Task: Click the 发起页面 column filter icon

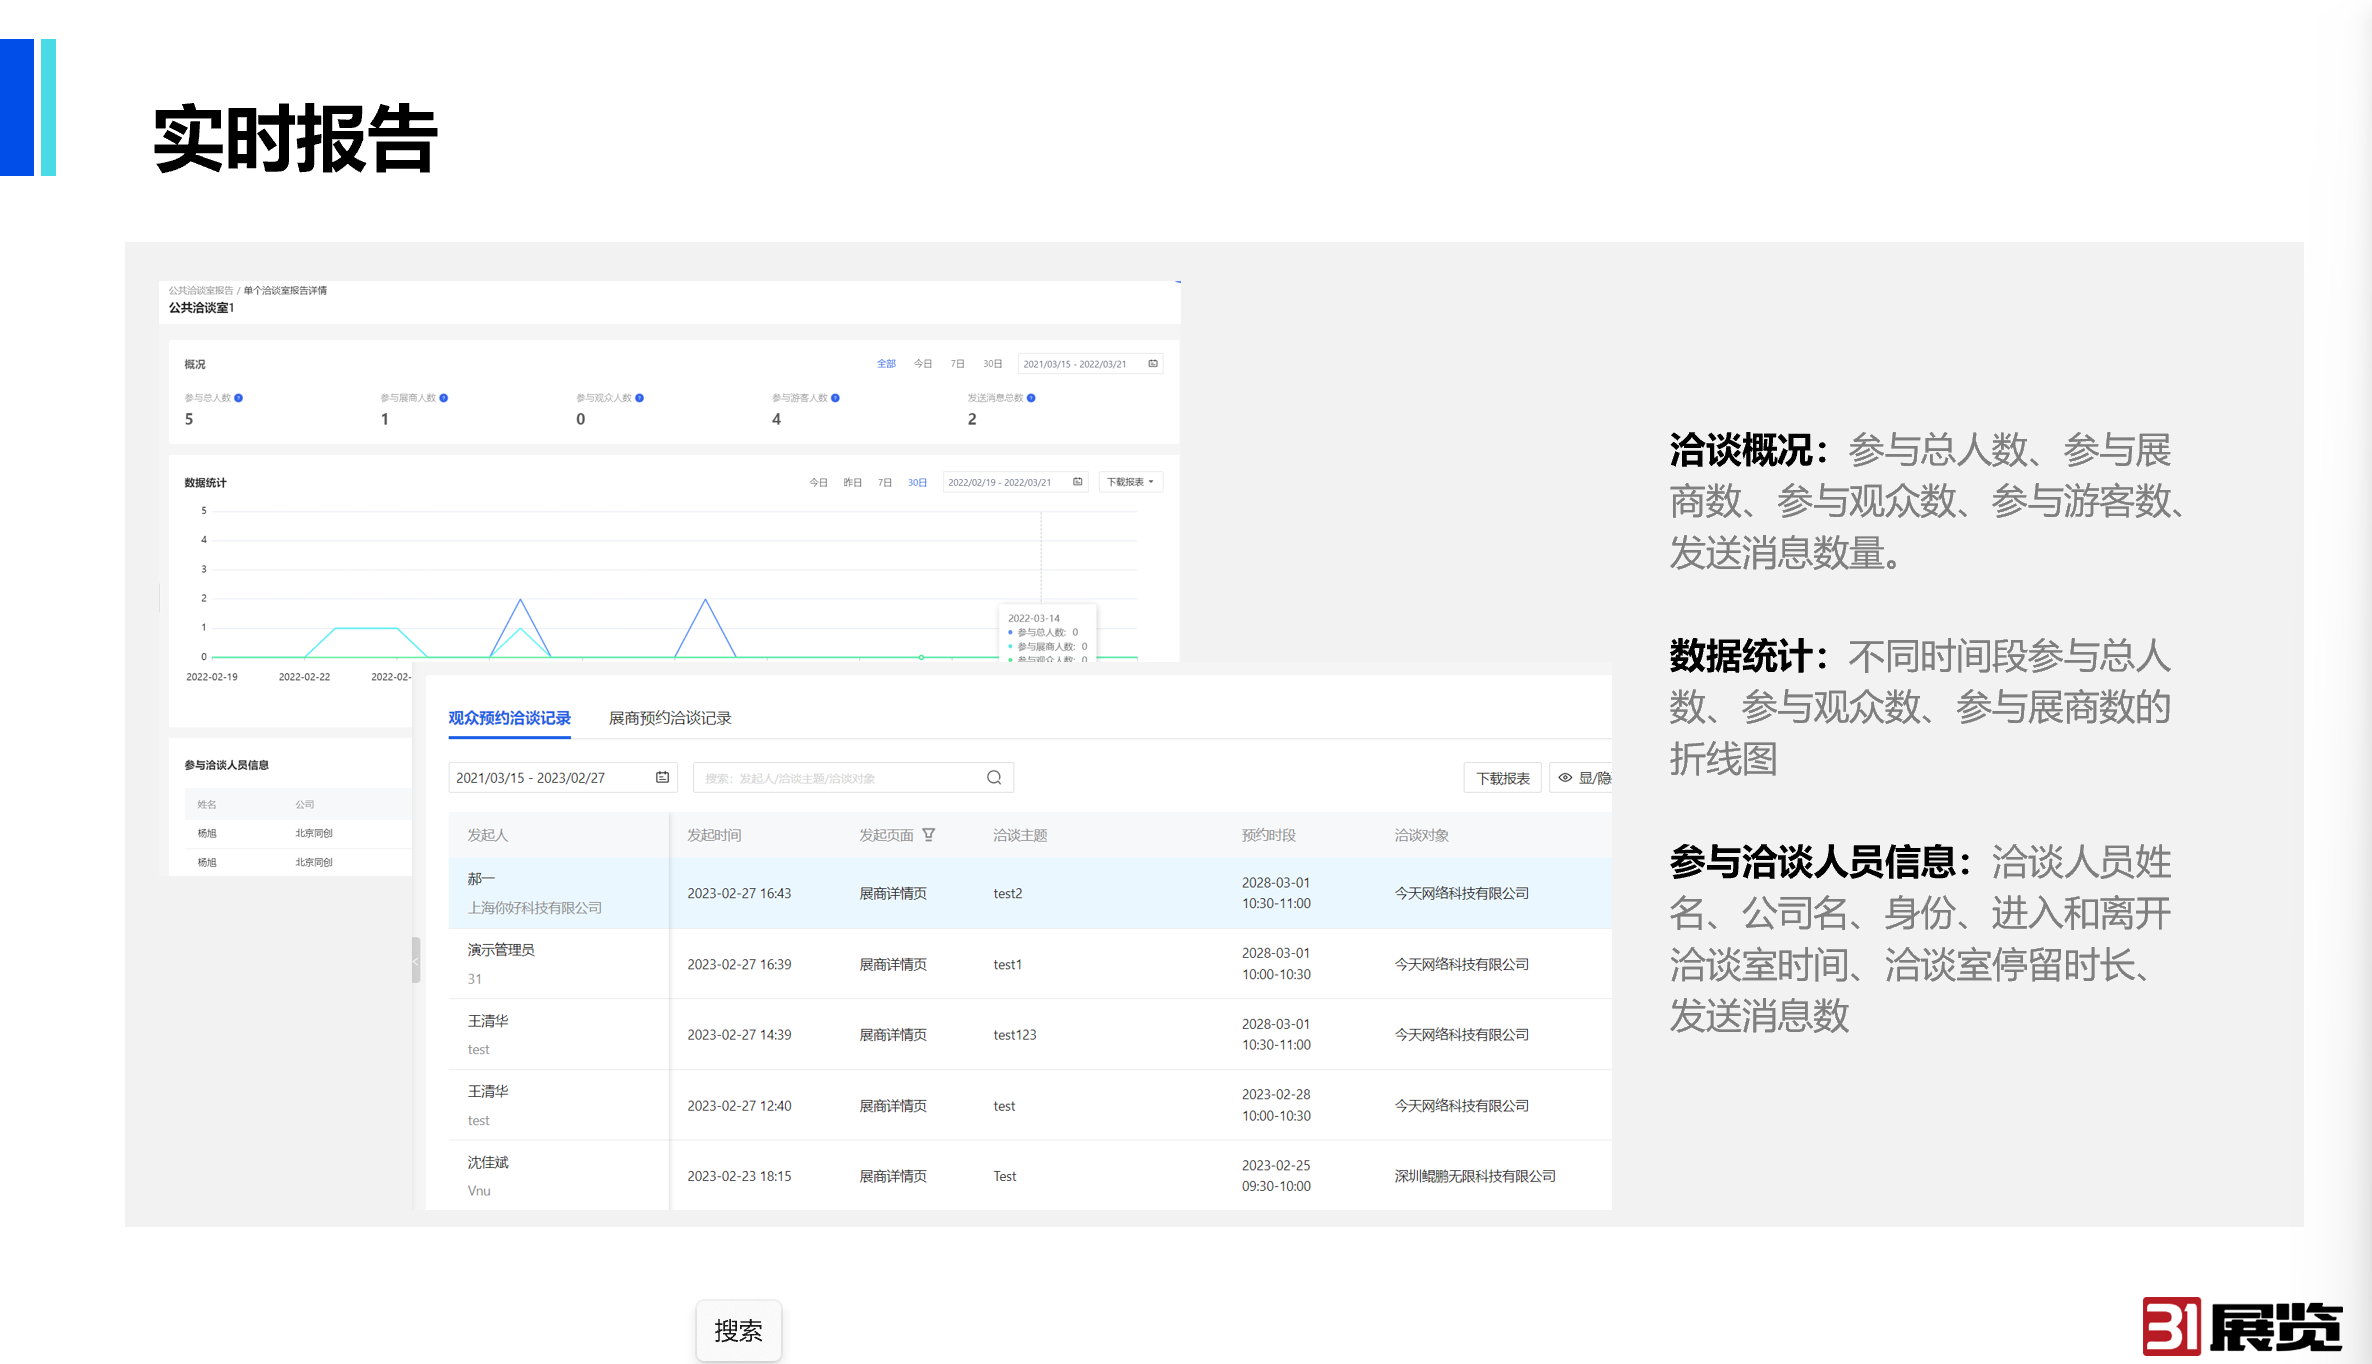Action: pyautogui.click(x=929, y=835)
